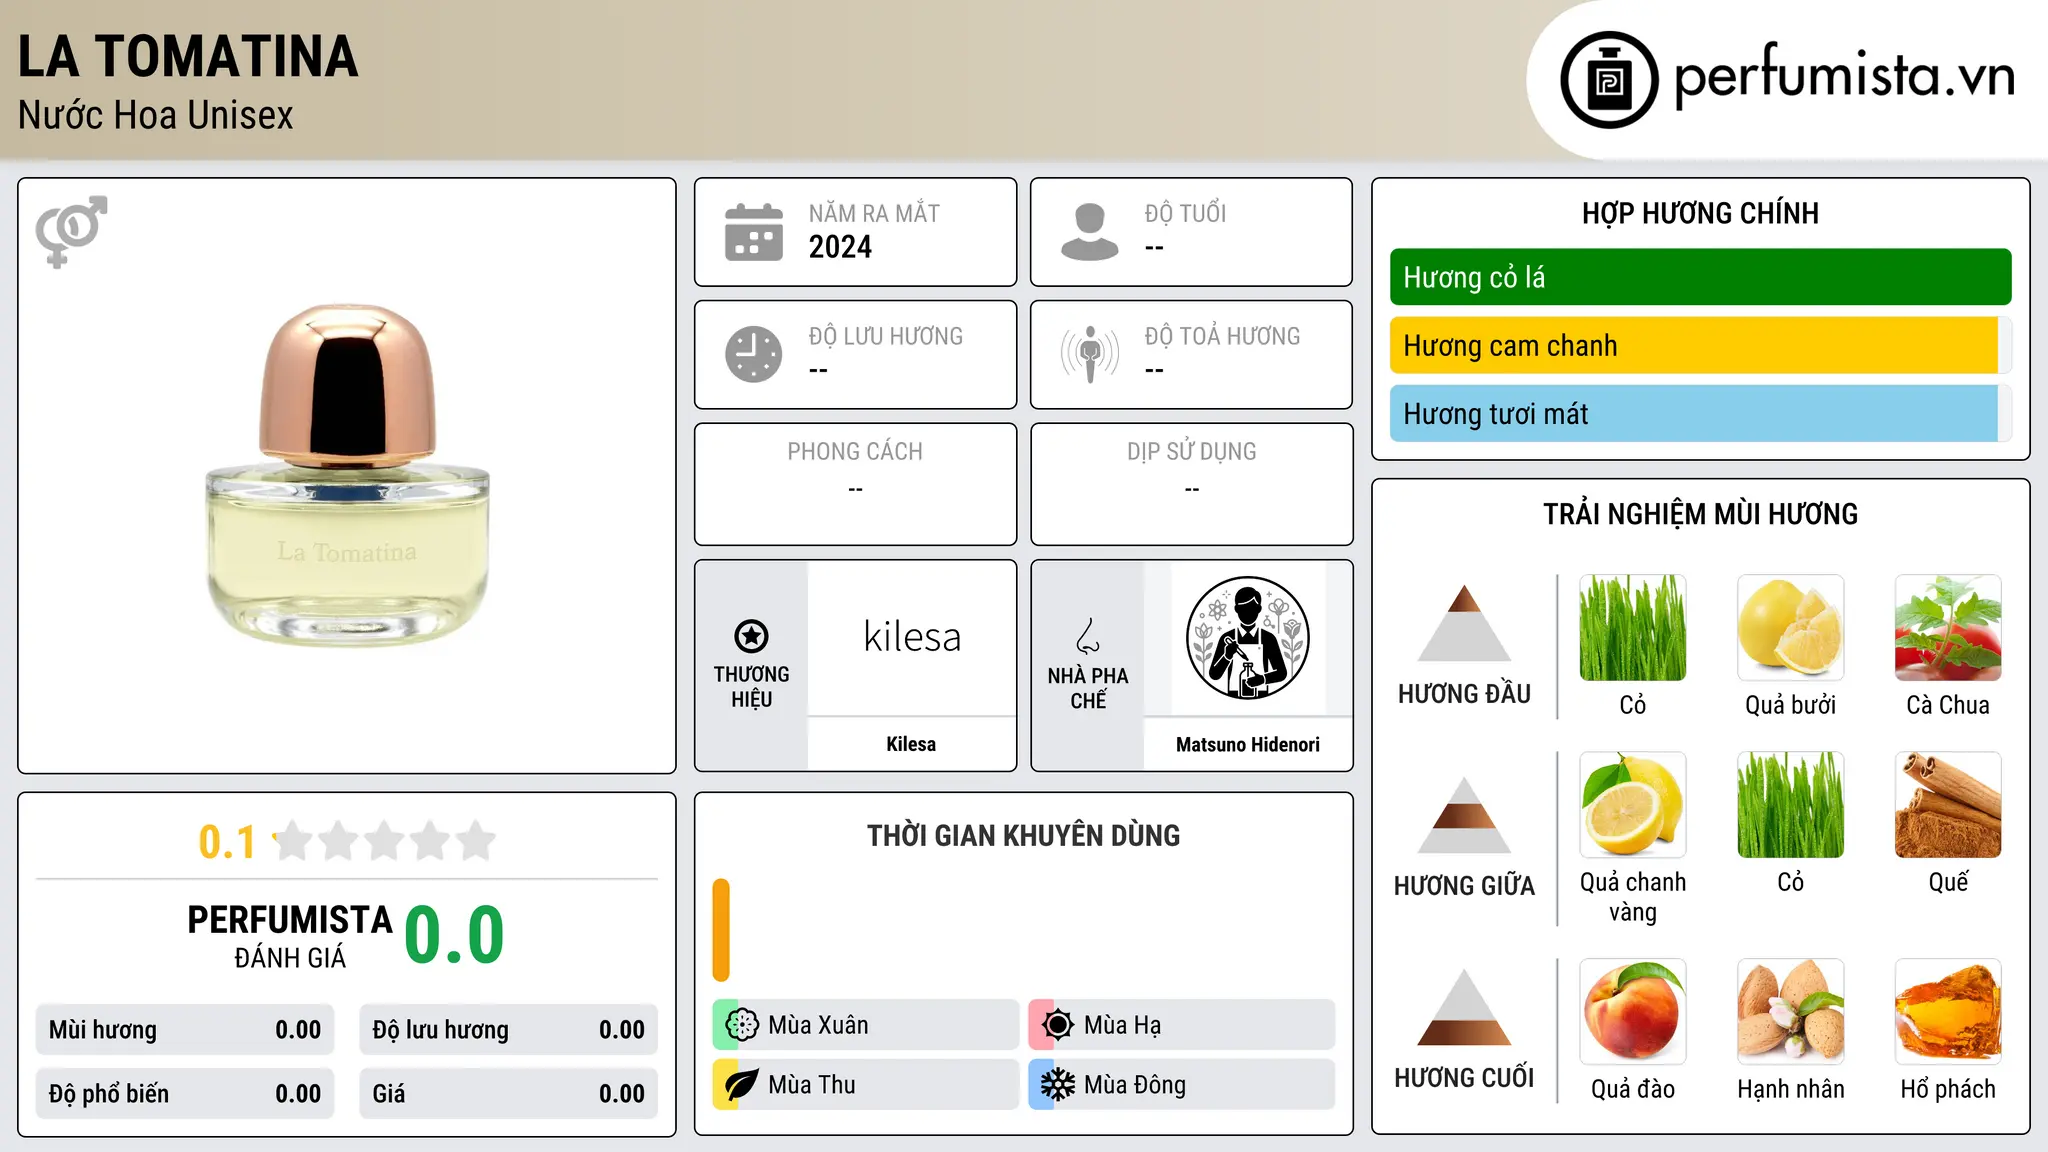Click the star badge icon above Thương hiệu
The width and height of the screenshot is (2048, 1152).
(x=751, y=636)
